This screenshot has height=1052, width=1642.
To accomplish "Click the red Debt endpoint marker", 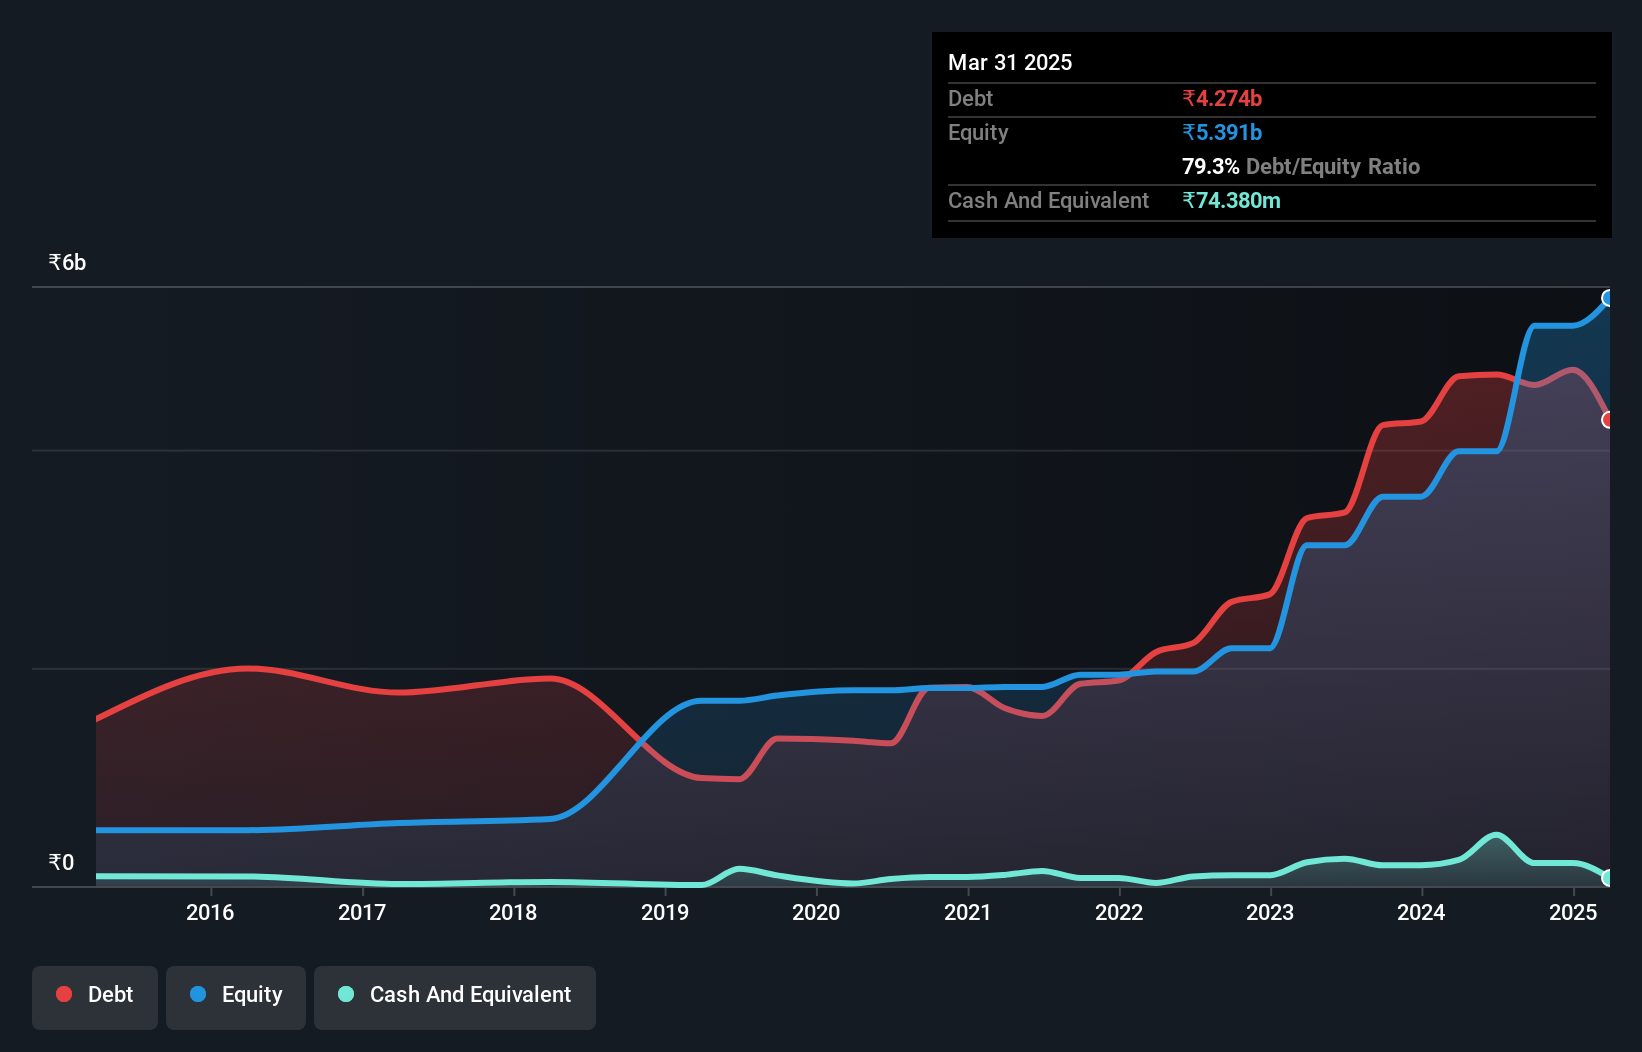I will (x=1608, y=420).
